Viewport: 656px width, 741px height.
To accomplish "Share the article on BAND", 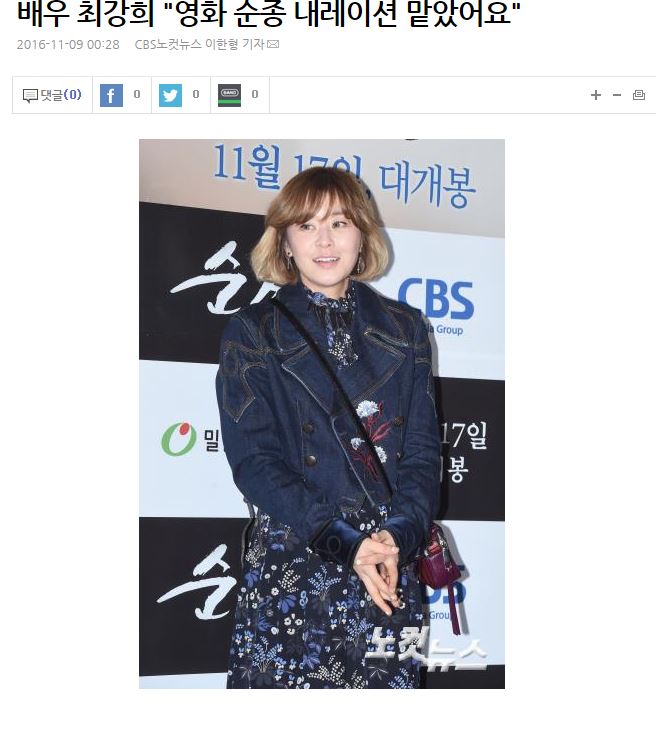I will tap(229, 95).
